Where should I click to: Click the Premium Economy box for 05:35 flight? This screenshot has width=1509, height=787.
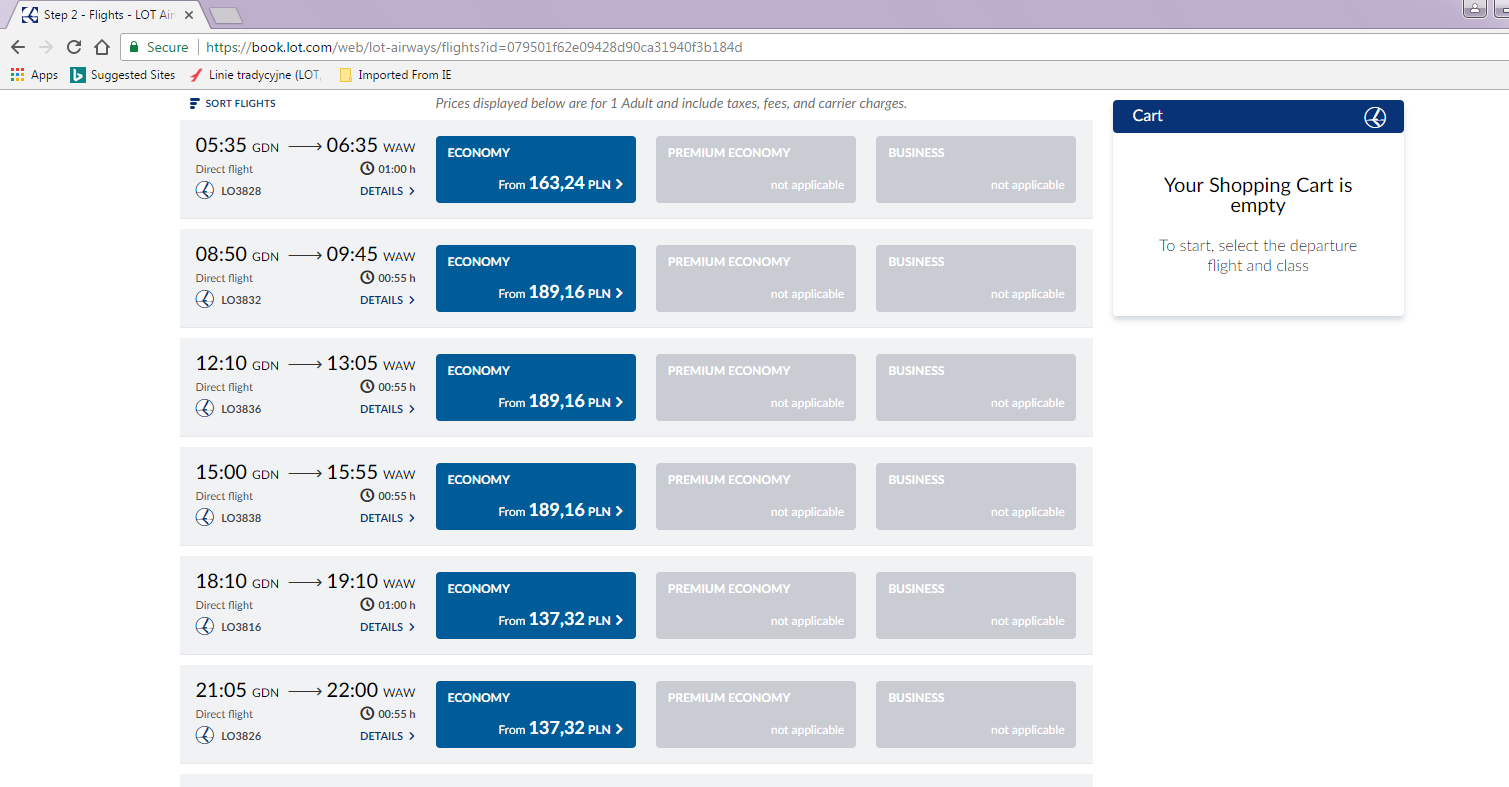coord(756,169)
